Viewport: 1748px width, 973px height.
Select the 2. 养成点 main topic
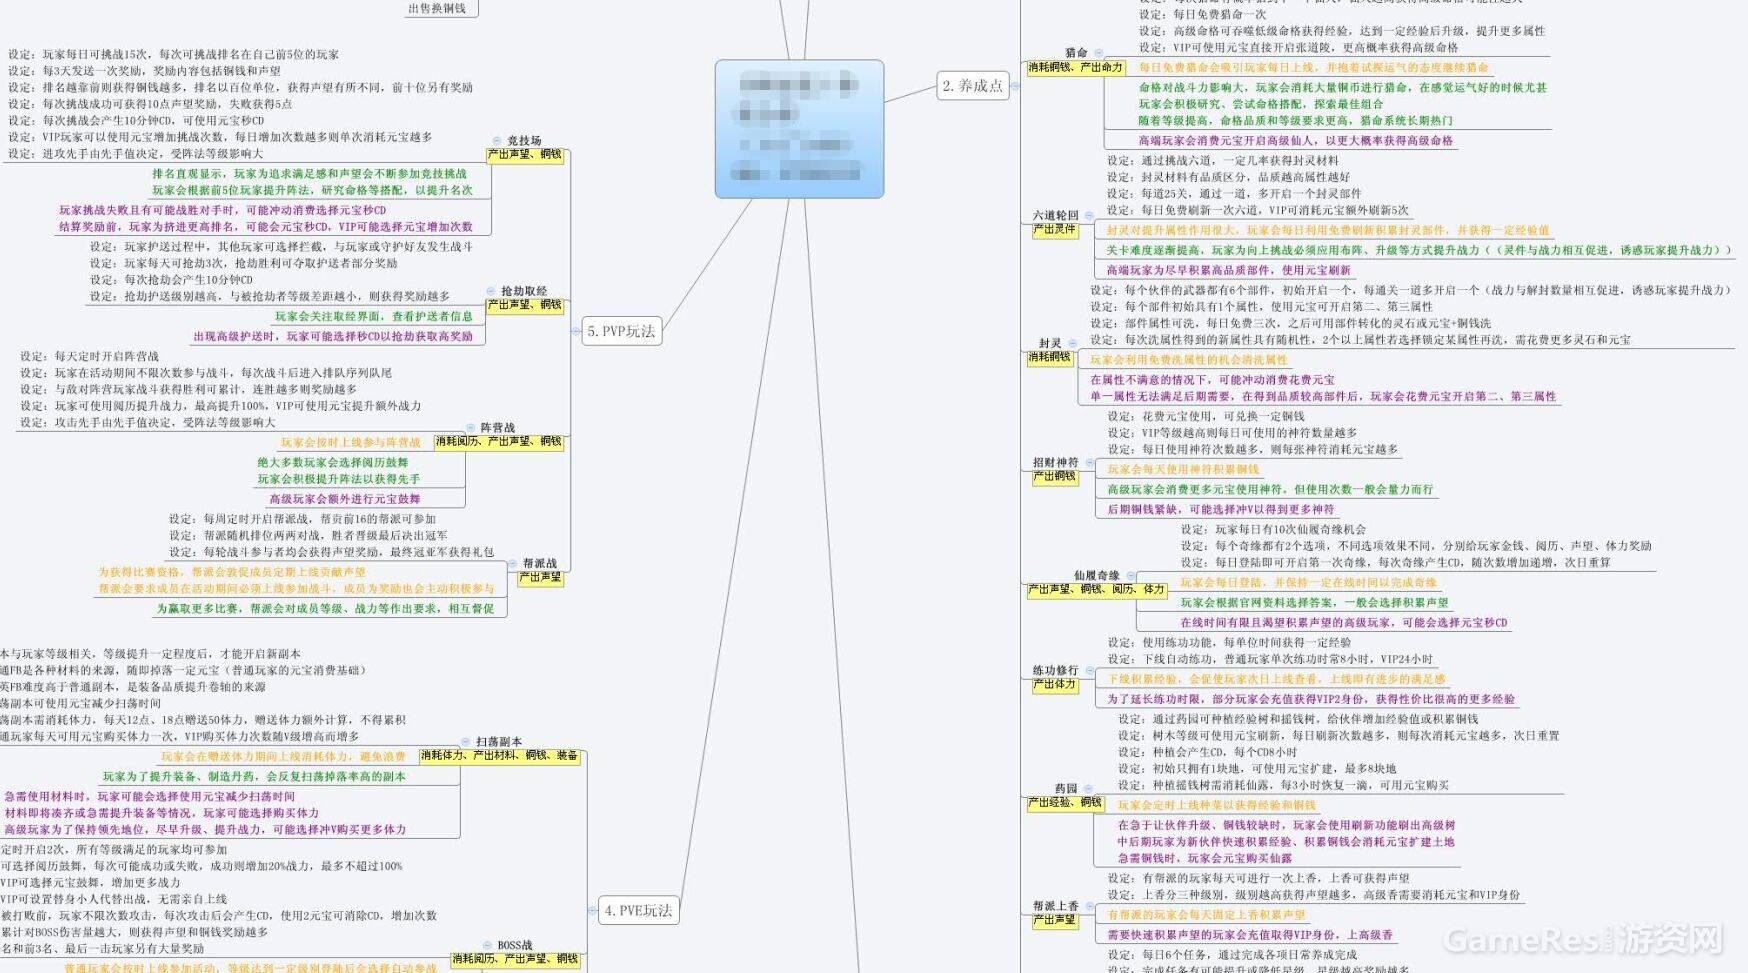(972, 86)
